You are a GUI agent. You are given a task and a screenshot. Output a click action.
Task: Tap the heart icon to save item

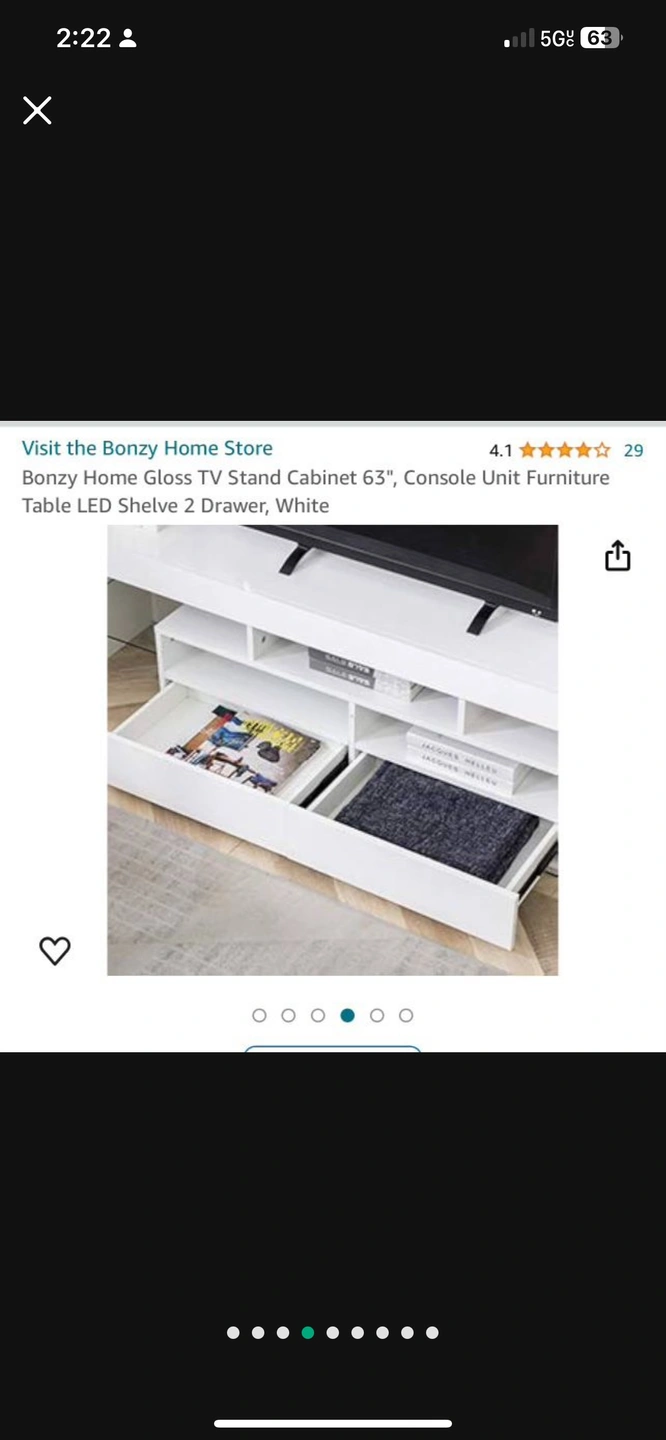pos(55,950)
